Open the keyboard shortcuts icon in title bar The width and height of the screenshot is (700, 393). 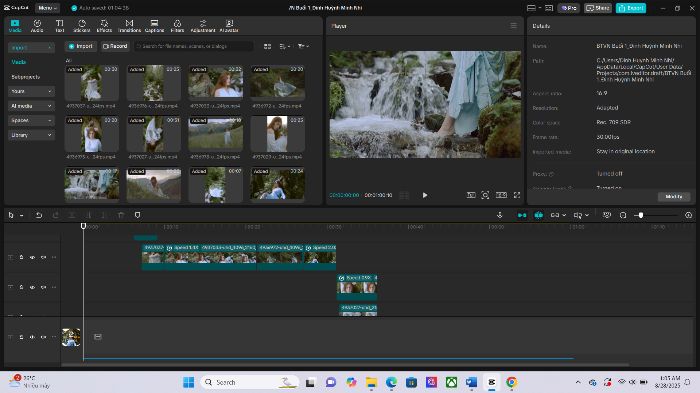[x=549, y=8]
